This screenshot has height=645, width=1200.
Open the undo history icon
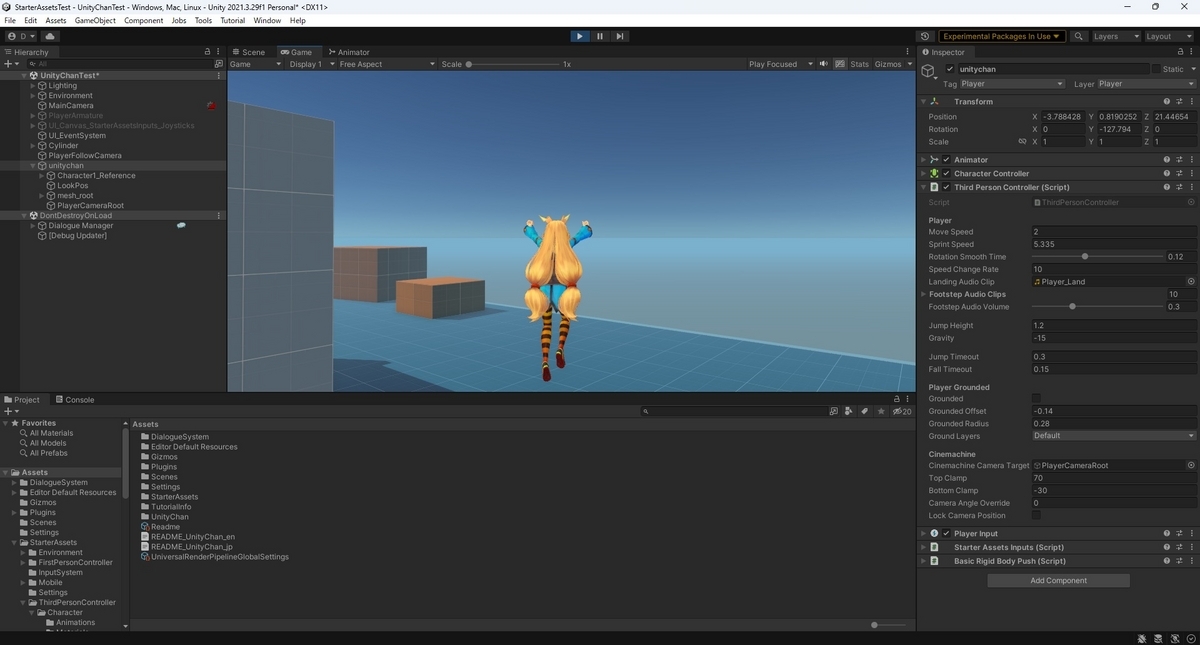924,36
